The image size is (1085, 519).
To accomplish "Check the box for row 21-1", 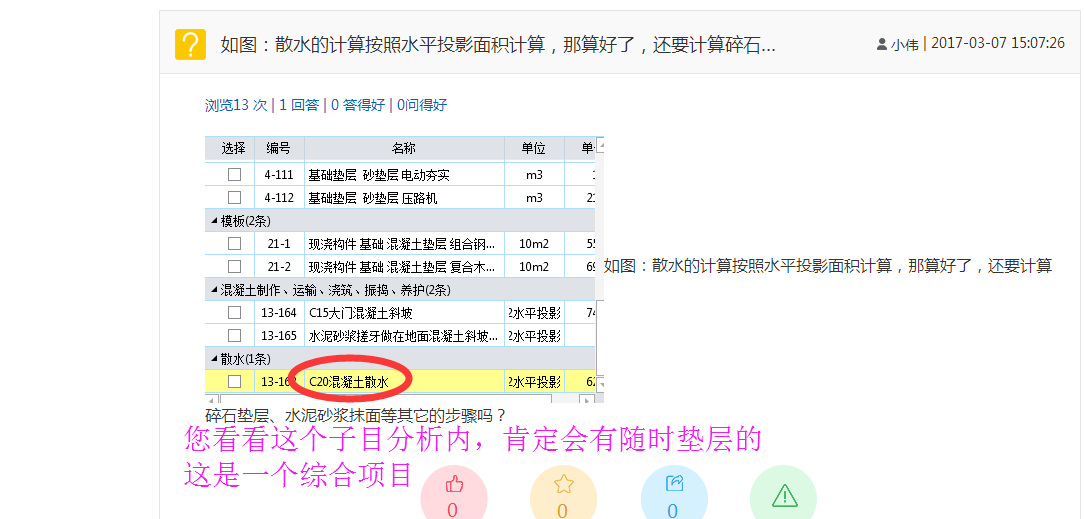I will coord(235,244).
